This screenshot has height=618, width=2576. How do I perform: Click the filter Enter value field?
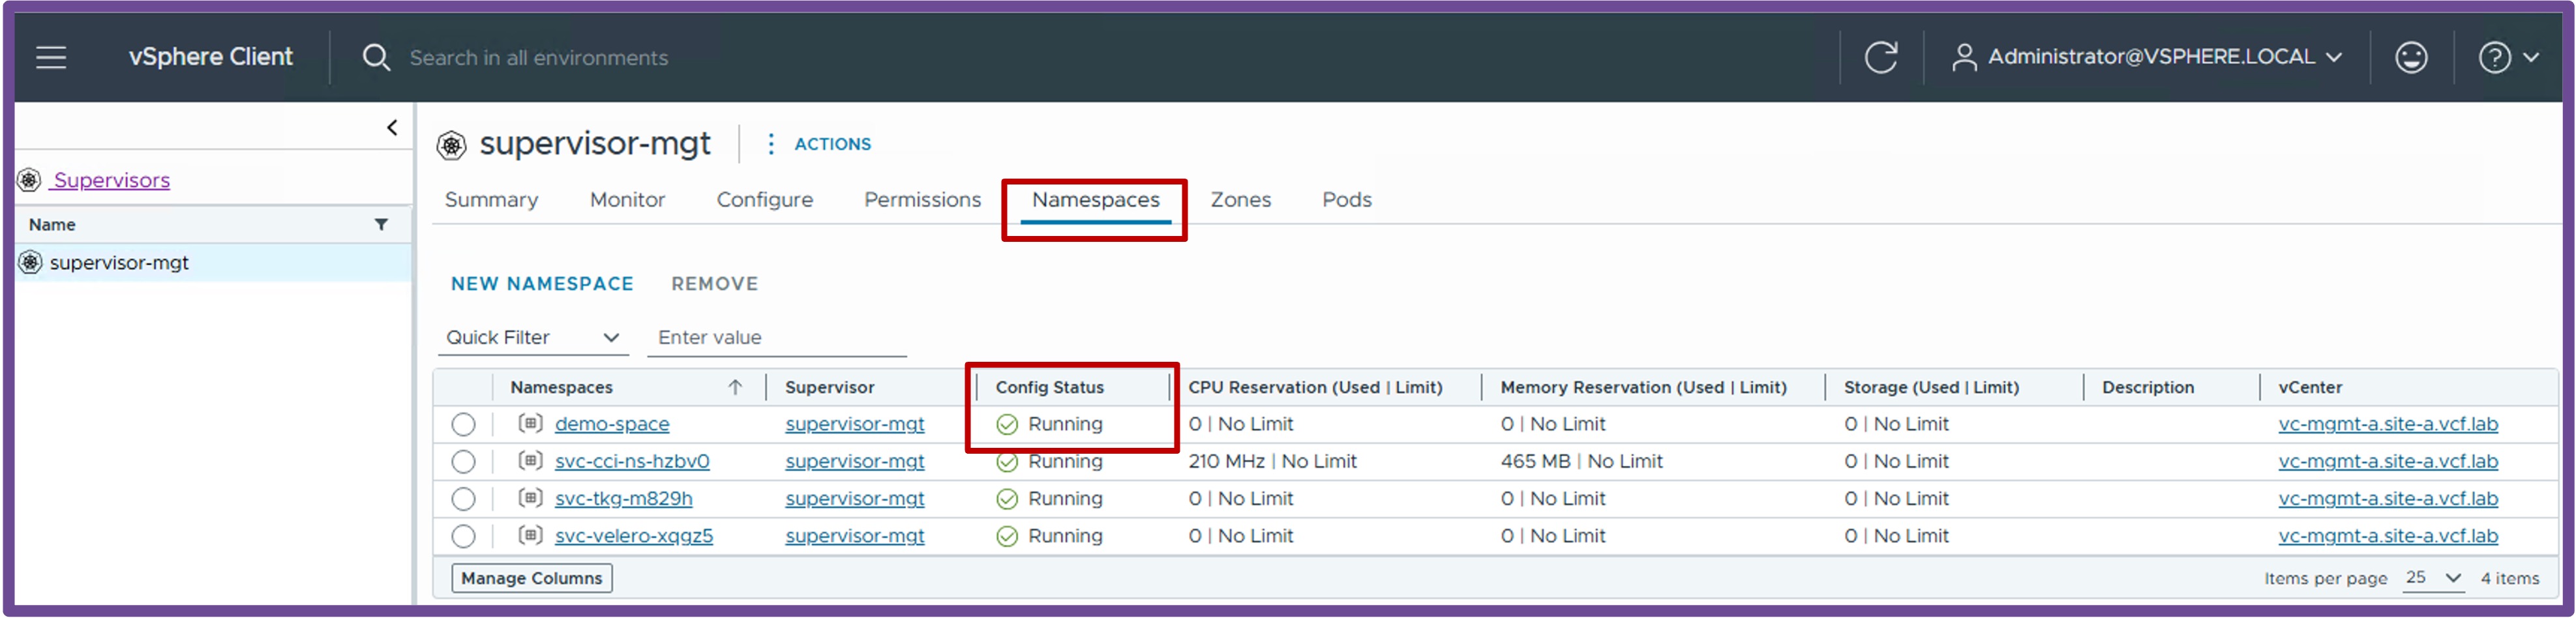(777, 338)
